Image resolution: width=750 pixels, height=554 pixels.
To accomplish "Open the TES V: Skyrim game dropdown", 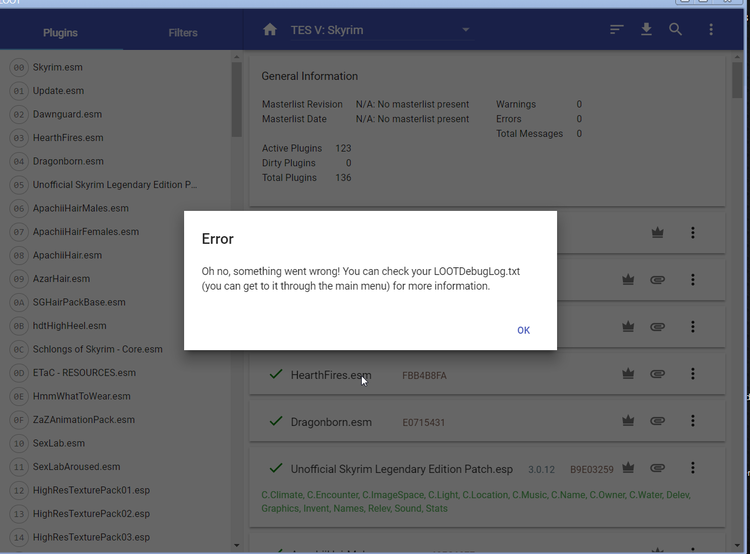I will [380, 30].
